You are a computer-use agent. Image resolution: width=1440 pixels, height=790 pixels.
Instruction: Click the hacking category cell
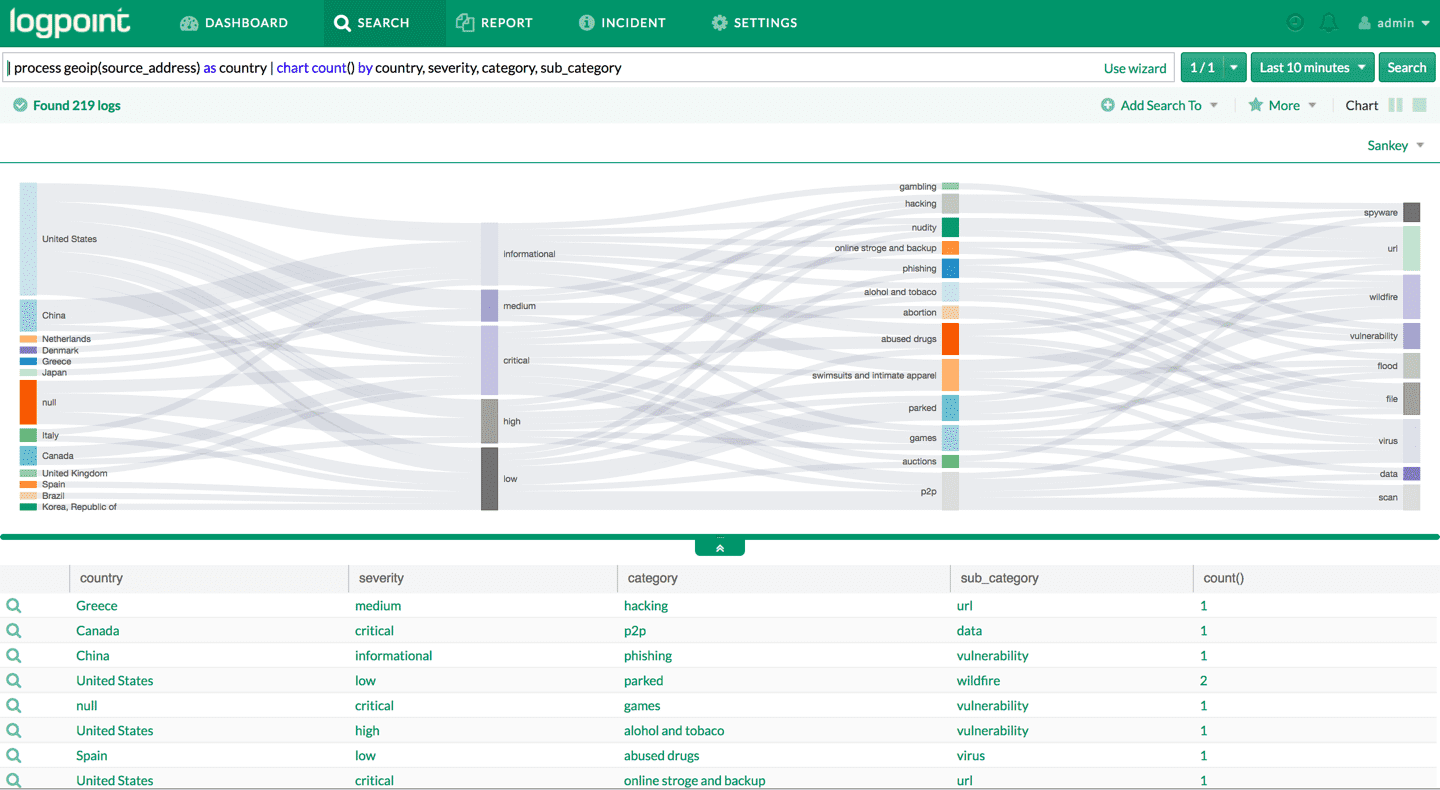(646, 606)
